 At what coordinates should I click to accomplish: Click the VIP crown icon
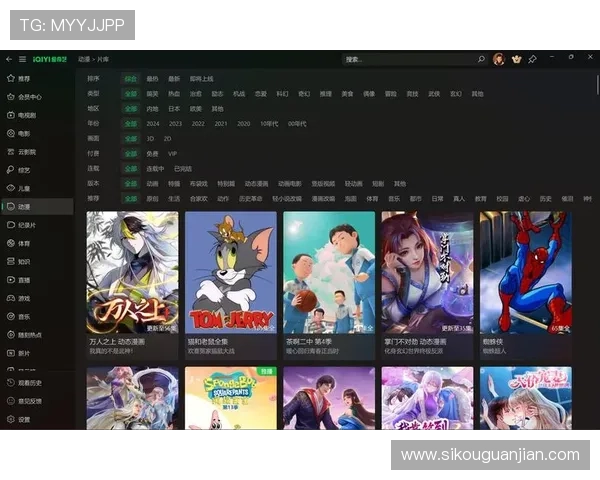point(516,59)
